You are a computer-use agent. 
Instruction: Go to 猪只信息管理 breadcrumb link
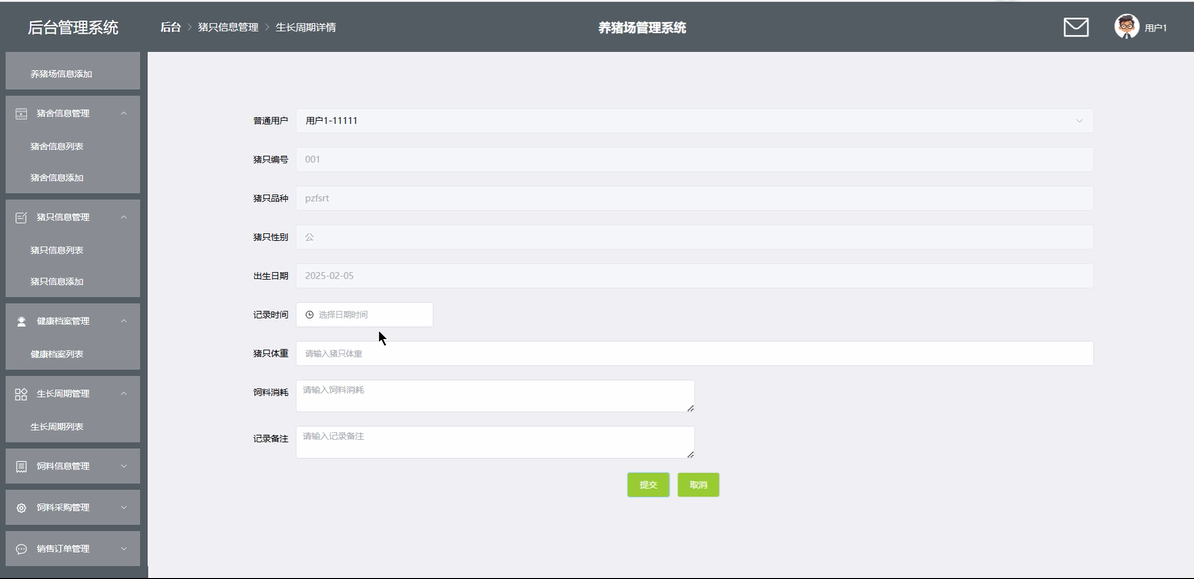click(x=228, y=27)
